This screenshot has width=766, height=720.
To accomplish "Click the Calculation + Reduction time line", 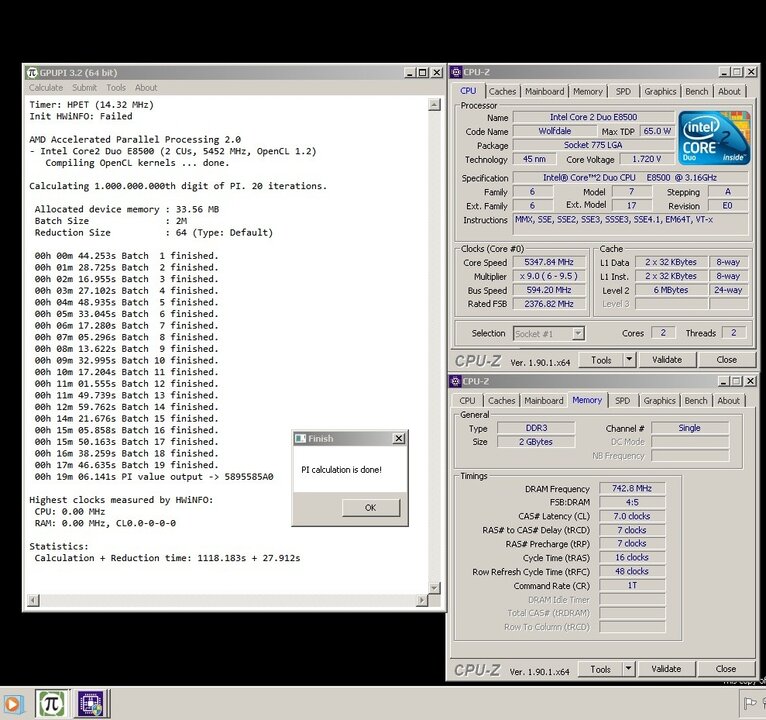I will click(x=167, y=558).
